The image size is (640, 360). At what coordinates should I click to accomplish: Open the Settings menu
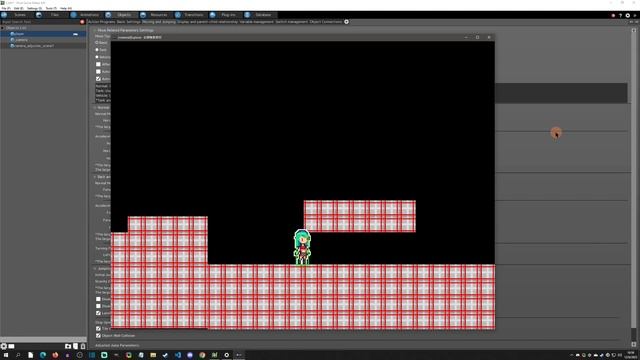34,8
